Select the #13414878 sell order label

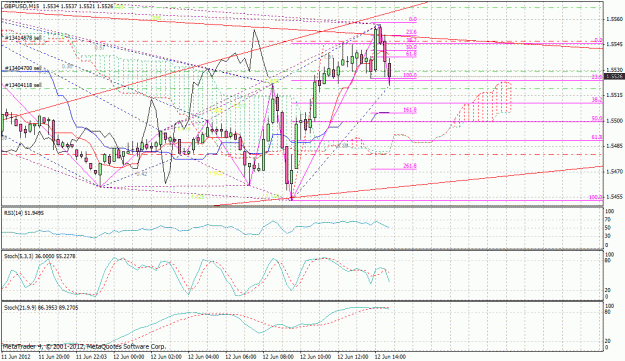tap(23, 38)
